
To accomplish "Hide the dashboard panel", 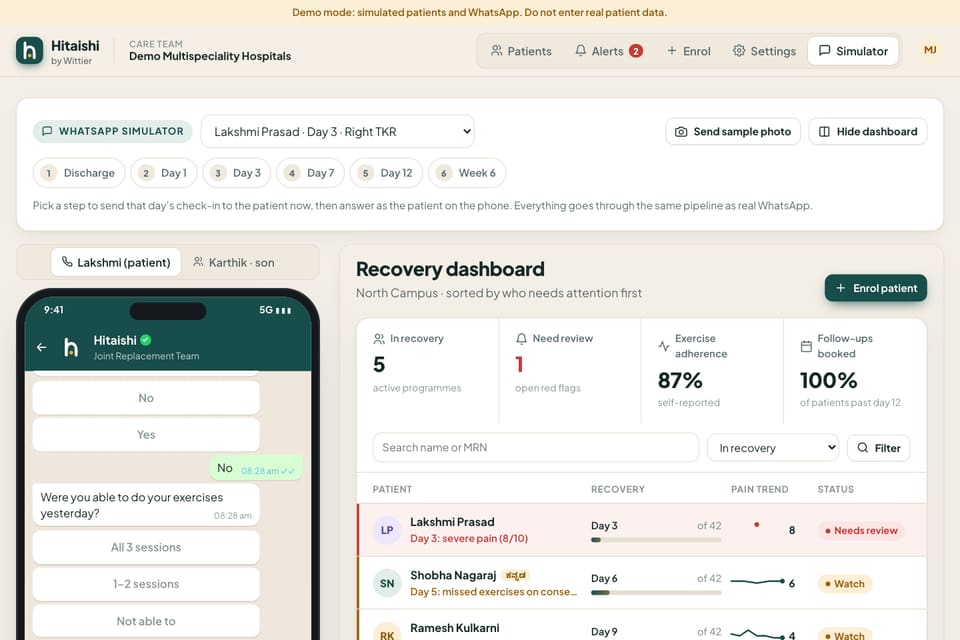I will coord(868,132).
